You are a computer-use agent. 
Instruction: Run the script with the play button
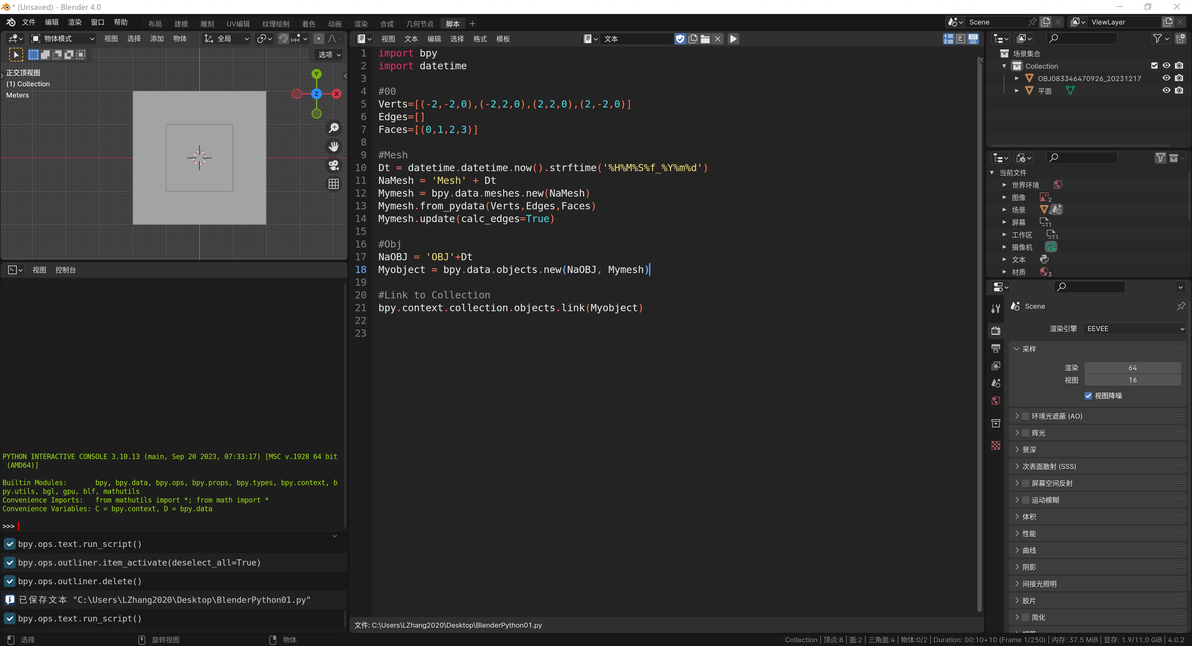pos(733,39)
